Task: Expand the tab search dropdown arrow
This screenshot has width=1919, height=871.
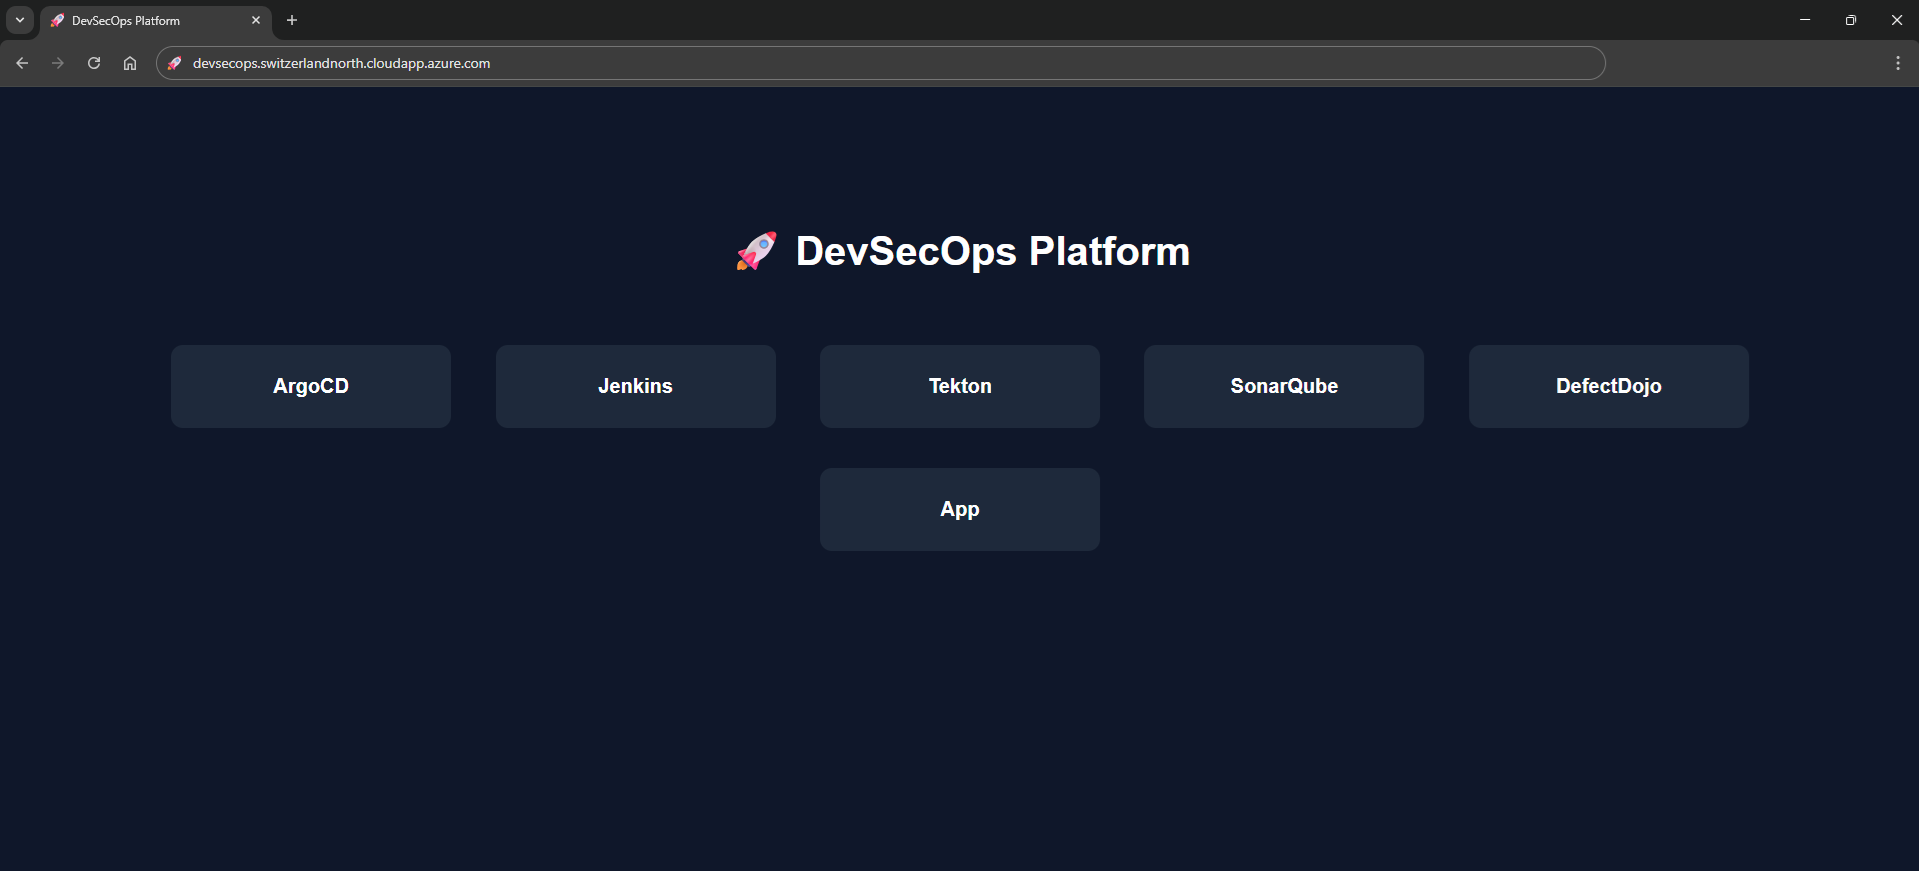Action: click(x=20, y=20)
